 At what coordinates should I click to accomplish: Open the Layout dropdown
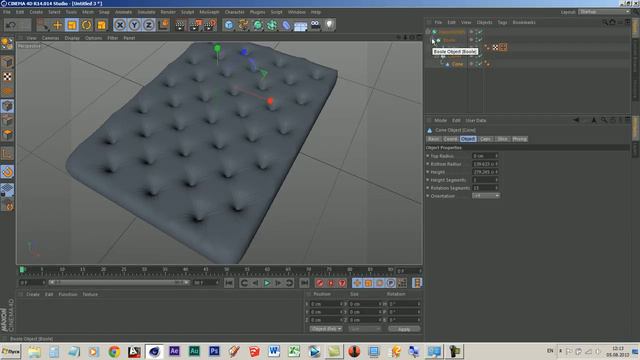point(604,12)
